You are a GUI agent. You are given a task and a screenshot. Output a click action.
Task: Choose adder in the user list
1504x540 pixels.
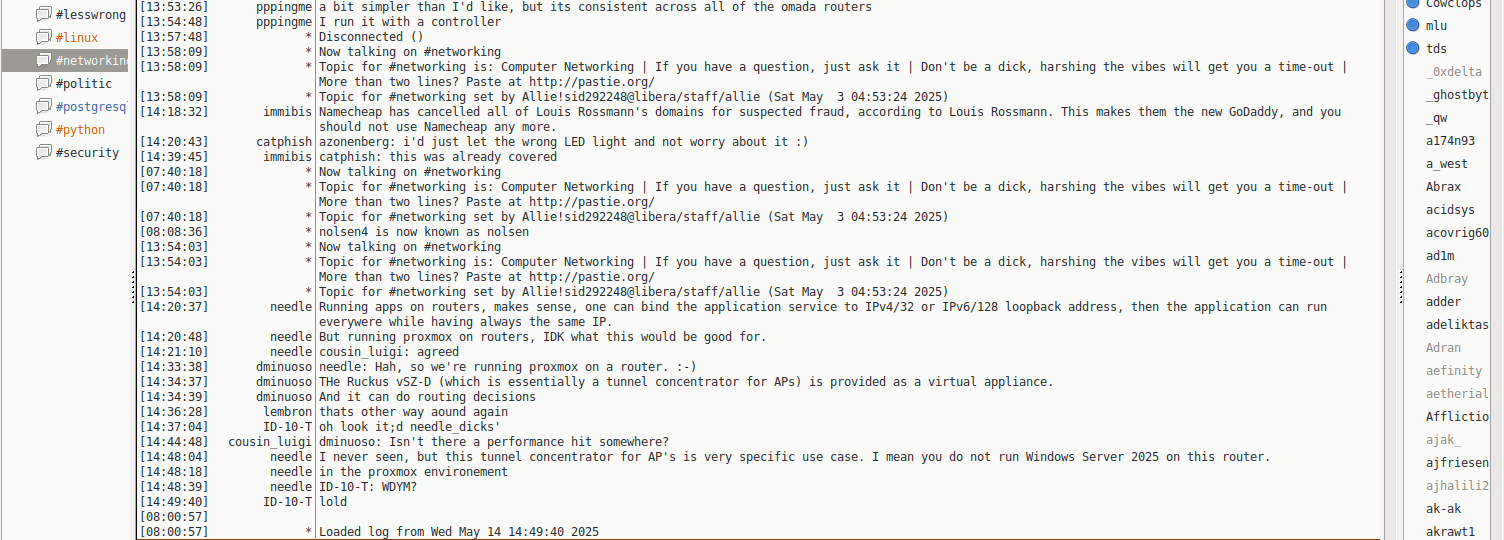[x=1443, y=302]
